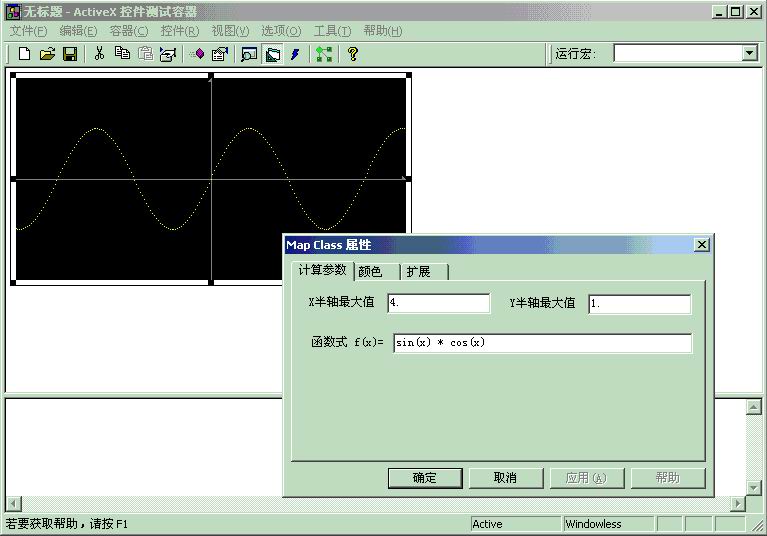
Task: Click the insert new control toolbar icon
Action: [167, 54]
